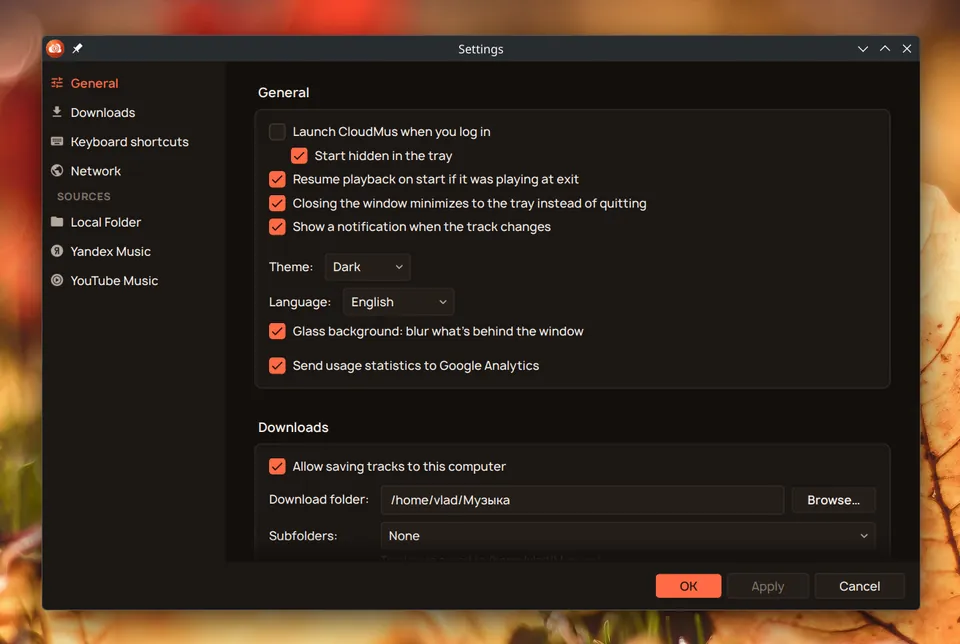The width and height of the screenshot is (960, 644).
Task: Select General in the settings sidebar
Action: tap(94, 83)
